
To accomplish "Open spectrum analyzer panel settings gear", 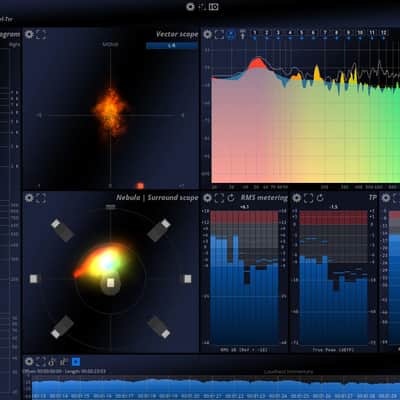I will [208, 34].
